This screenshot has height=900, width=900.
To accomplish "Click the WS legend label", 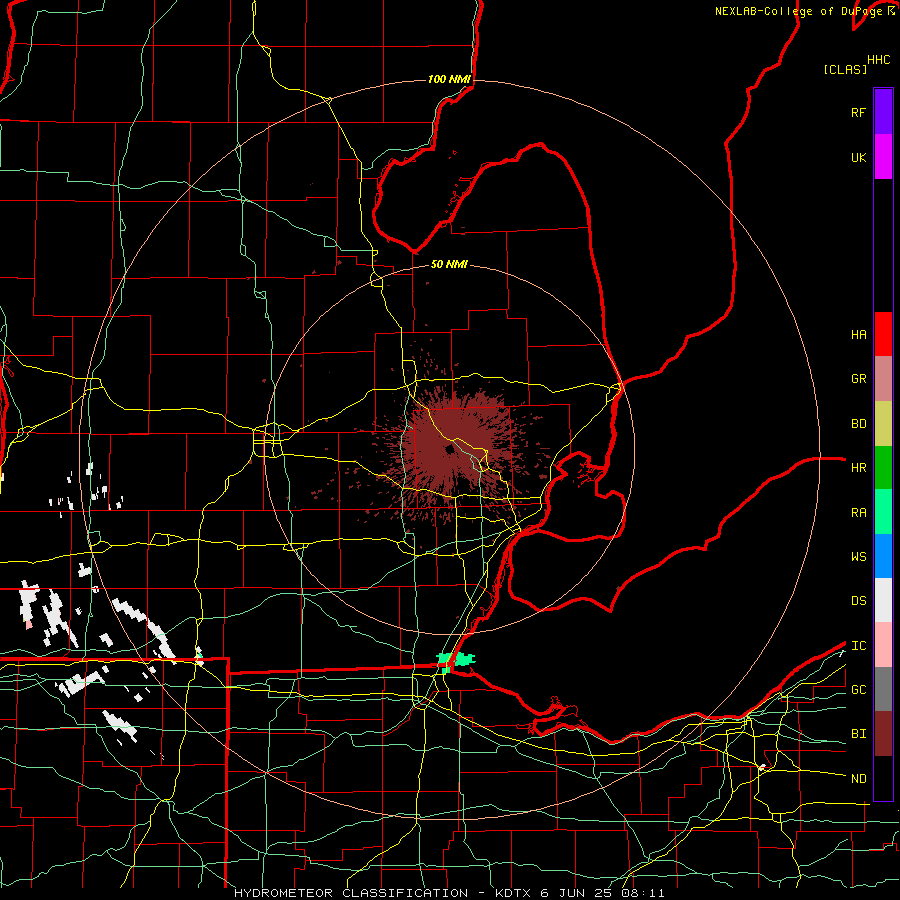I will point(859,556).
